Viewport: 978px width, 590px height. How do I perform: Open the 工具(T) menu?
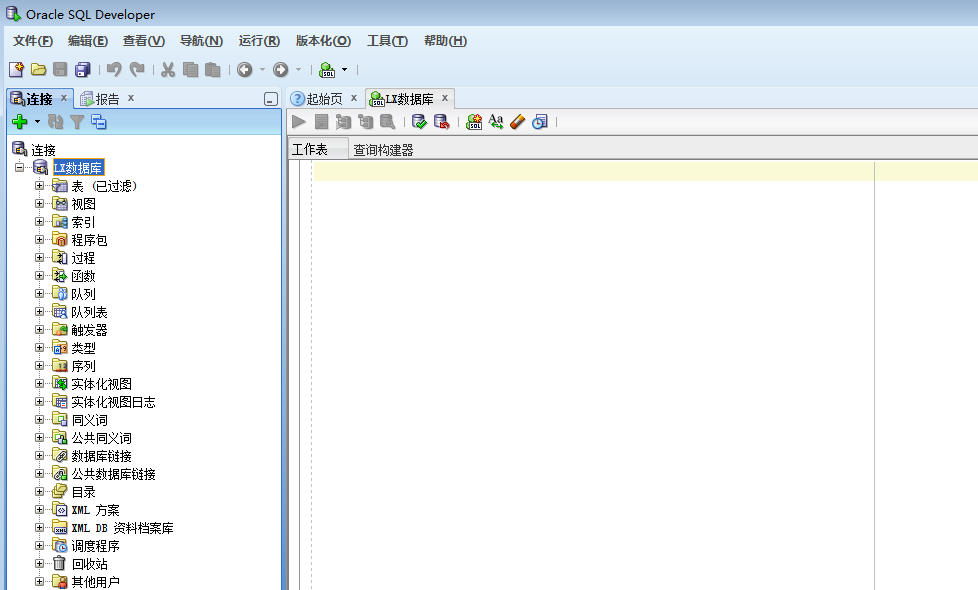[387, 41]
